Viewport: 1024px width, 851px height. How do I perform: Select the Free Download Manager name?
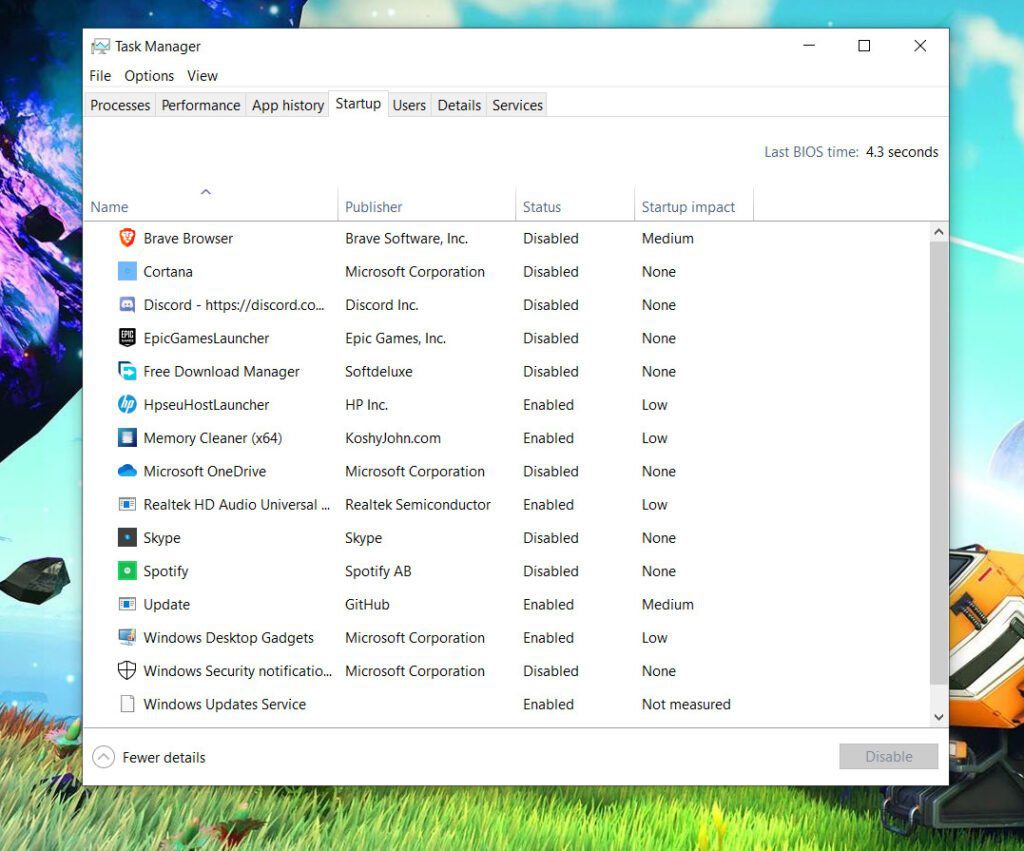click(221, 372)
